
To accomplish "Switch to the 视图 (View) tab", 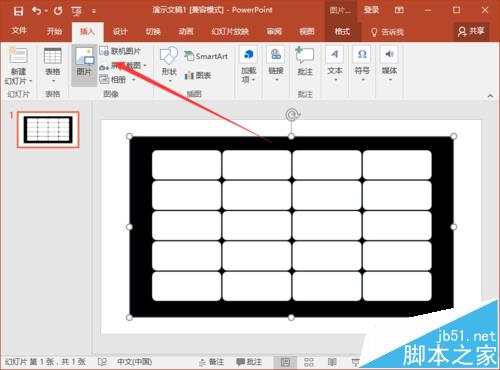I will click(307, 32).
